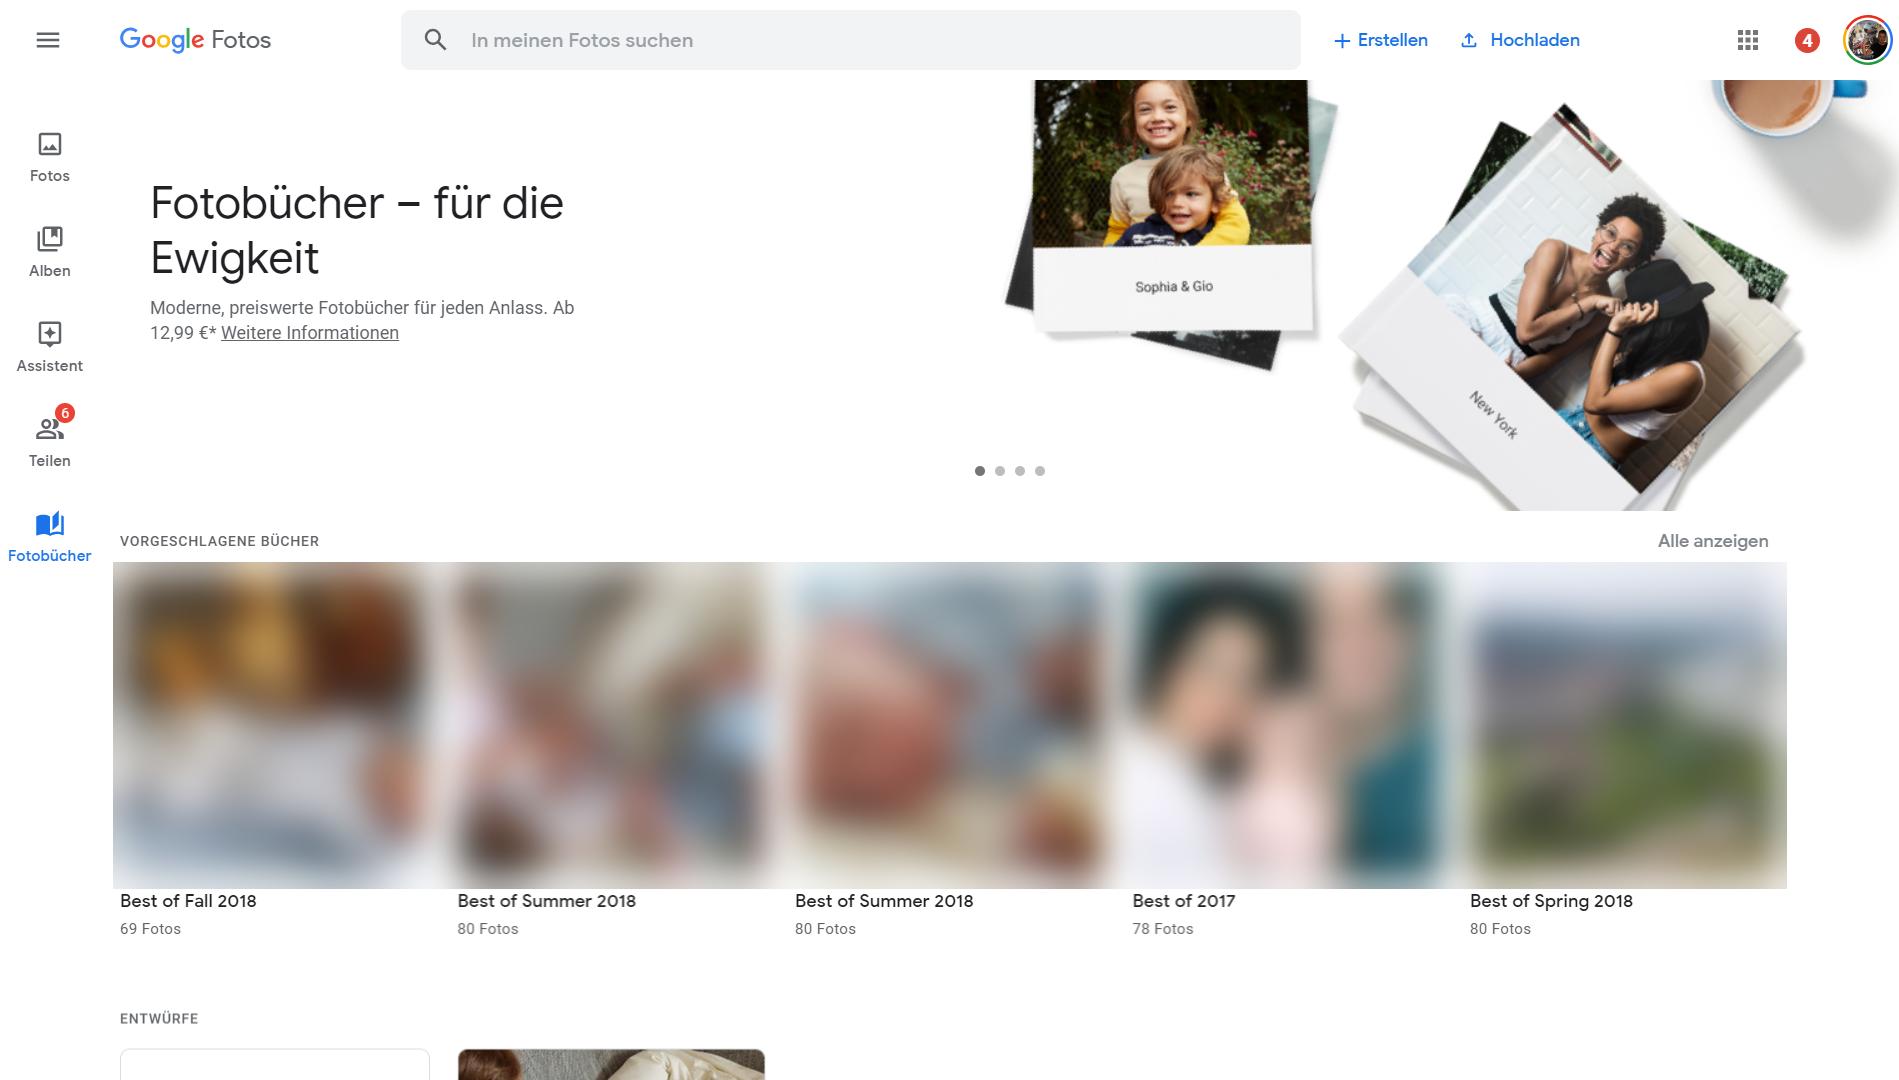Open the Assistent sidebar item
The image size is (1899, 1080).
click(49, 347)
